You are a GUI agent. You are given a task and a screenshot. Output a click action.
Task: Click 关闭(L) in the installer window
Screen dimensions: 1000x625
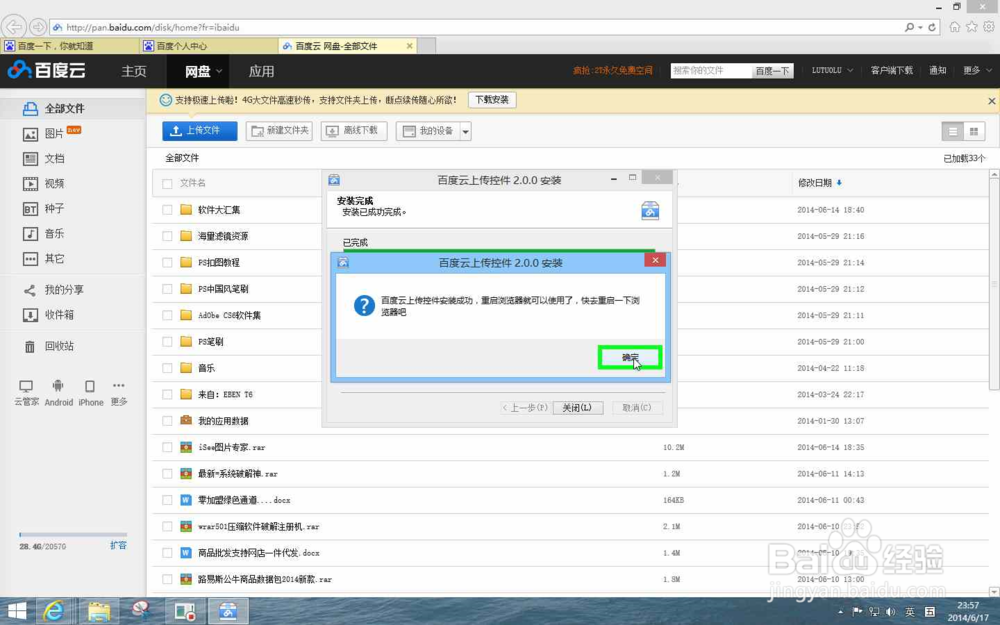pos(577,408)
